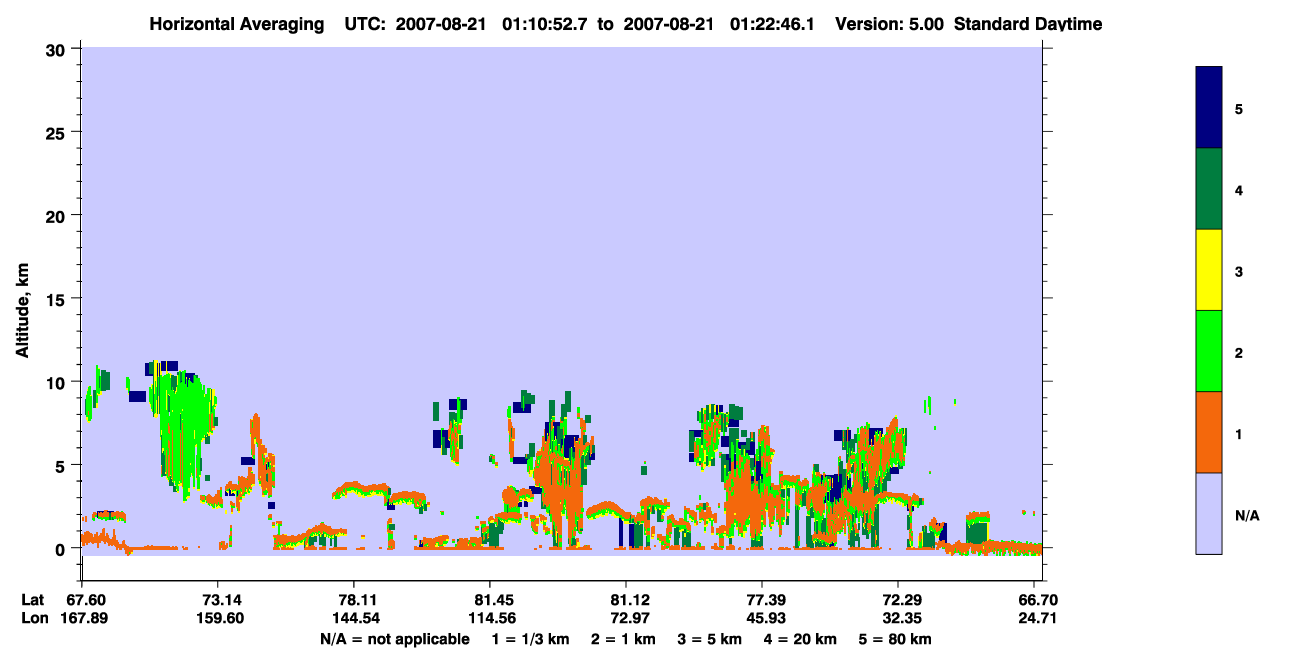The image size is (1300, 667).
Task: Click the y-axis tick label 30
Action: pos(56,49)
